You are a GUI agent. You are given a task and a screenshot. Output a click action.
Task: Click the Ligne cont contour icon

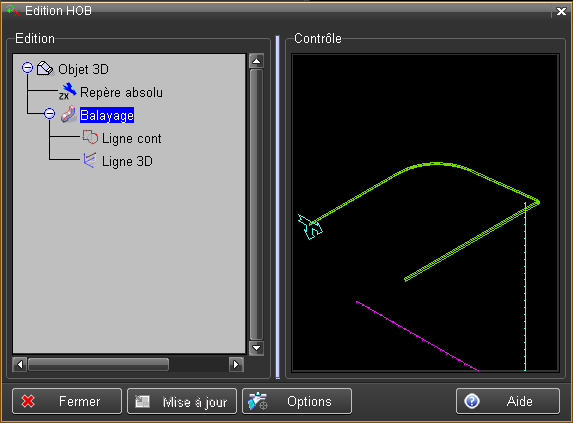pyautogui.click(x=90, y=137)
